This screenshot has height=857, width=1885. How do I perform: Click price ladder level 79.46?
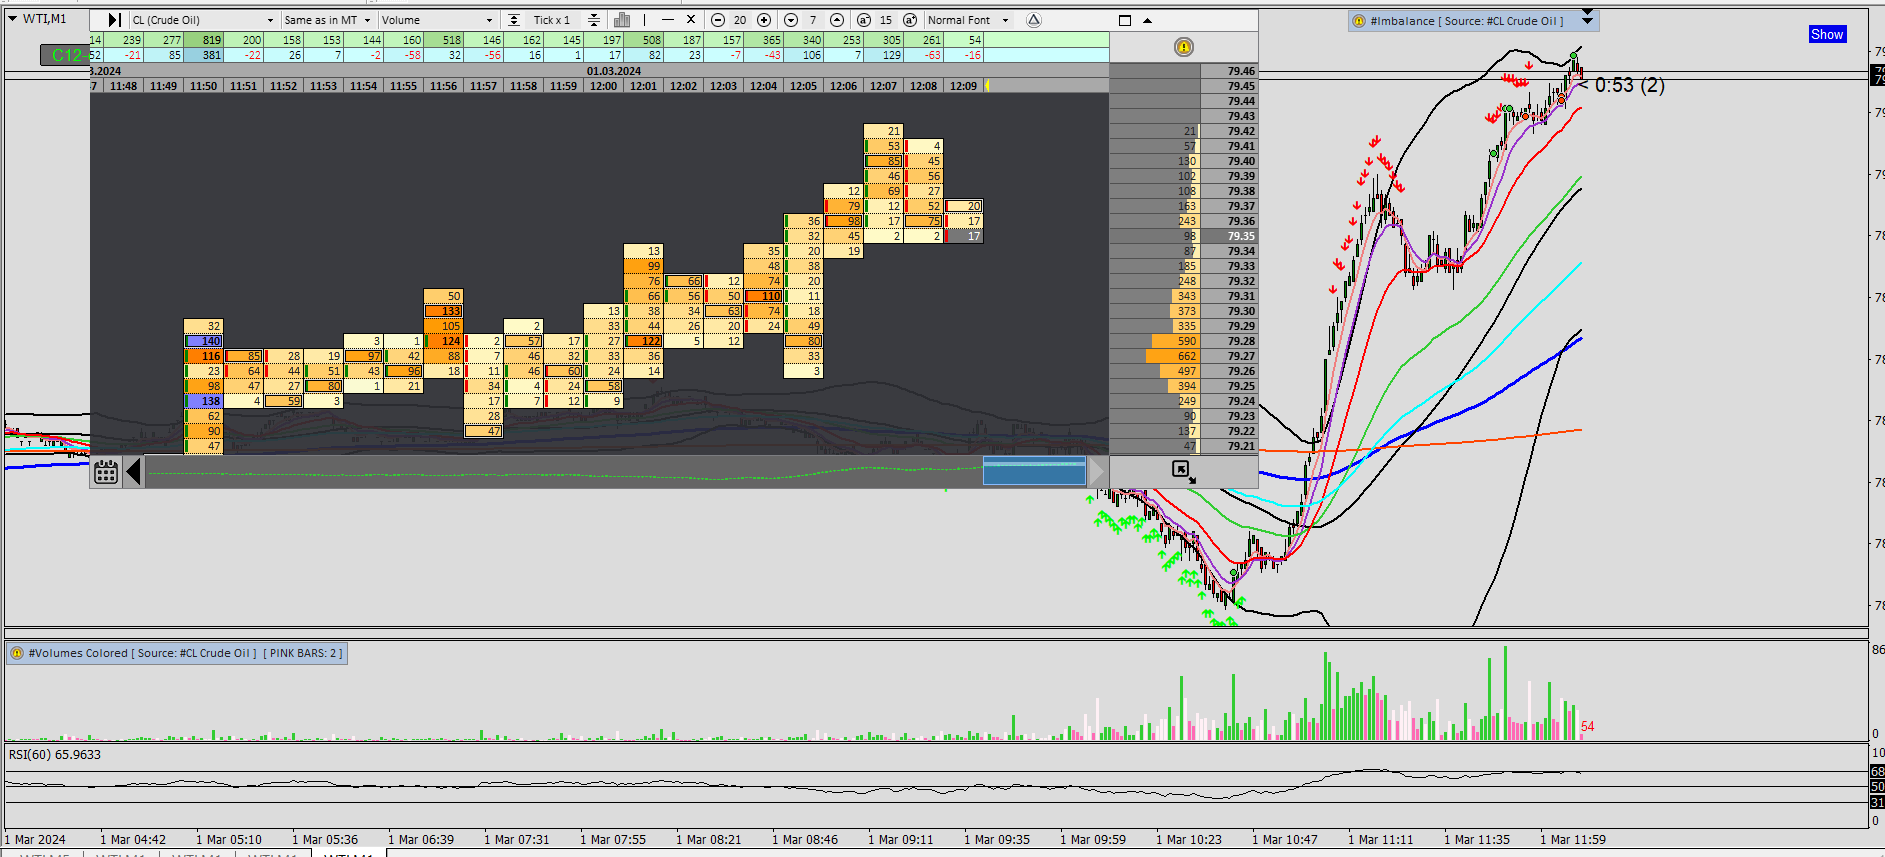pyautogui.click(x=1229, y=71)
